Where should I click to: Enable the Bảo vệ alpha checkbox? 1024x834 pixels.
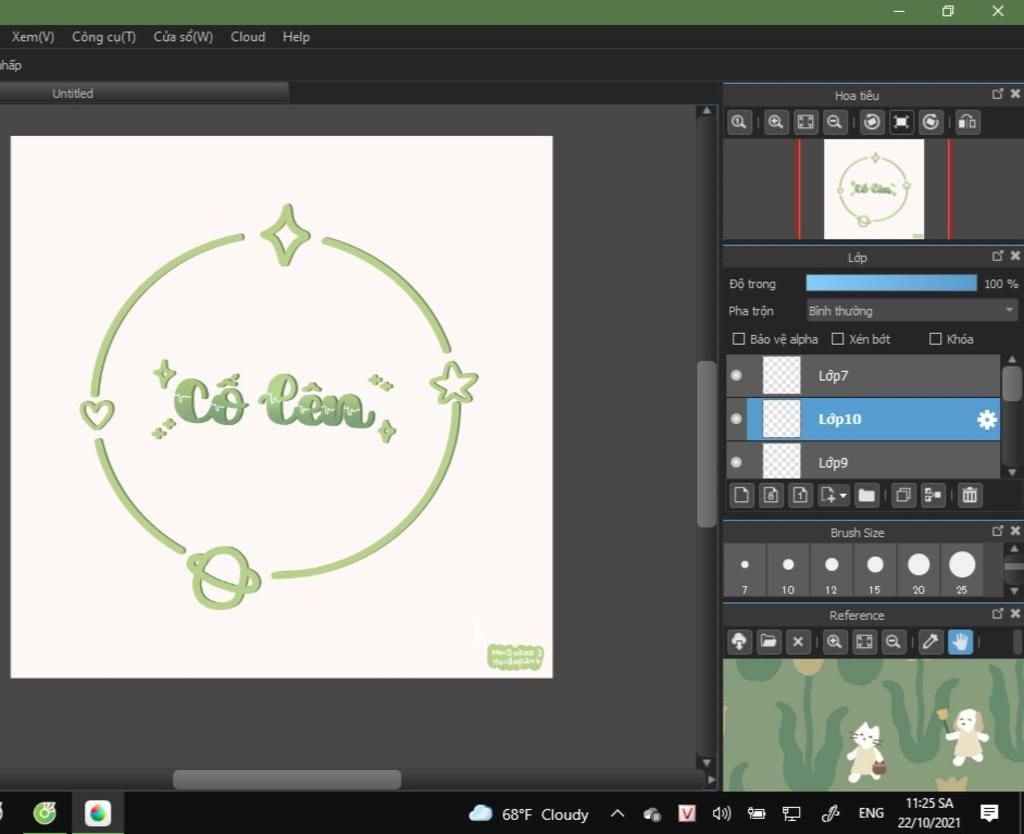[739, 339]
